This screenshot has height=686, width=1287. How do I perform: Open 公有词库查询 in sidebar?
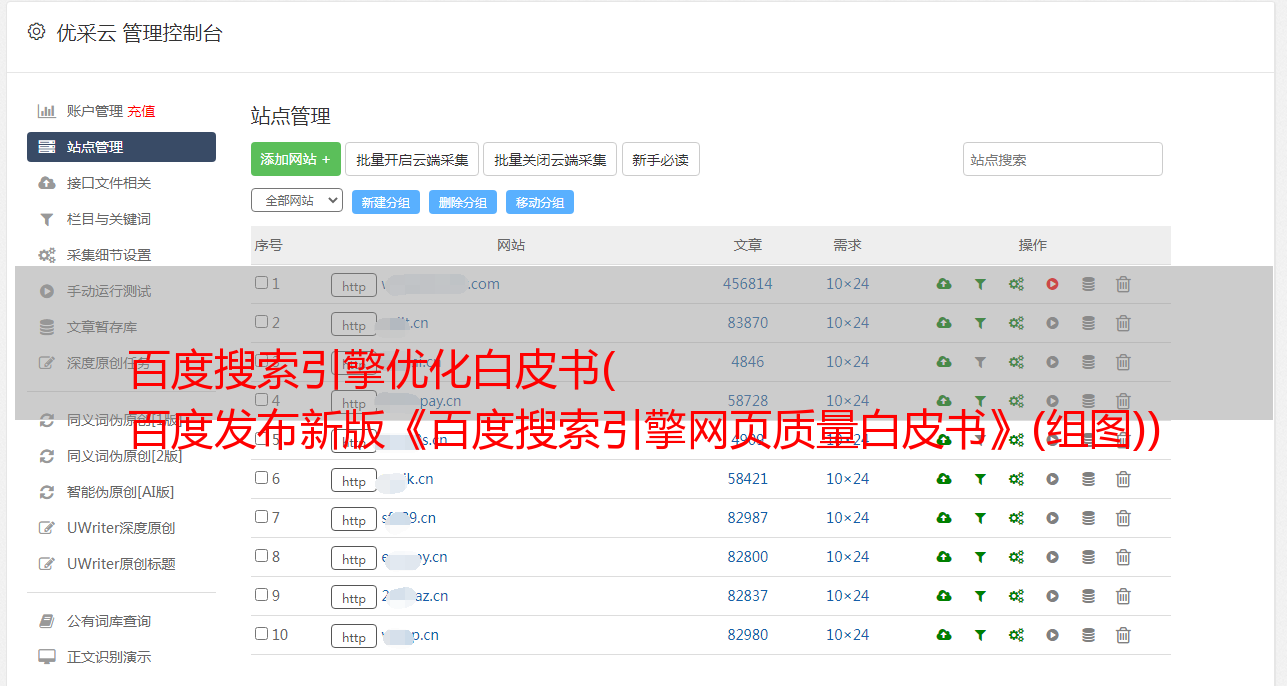[109, 621]
